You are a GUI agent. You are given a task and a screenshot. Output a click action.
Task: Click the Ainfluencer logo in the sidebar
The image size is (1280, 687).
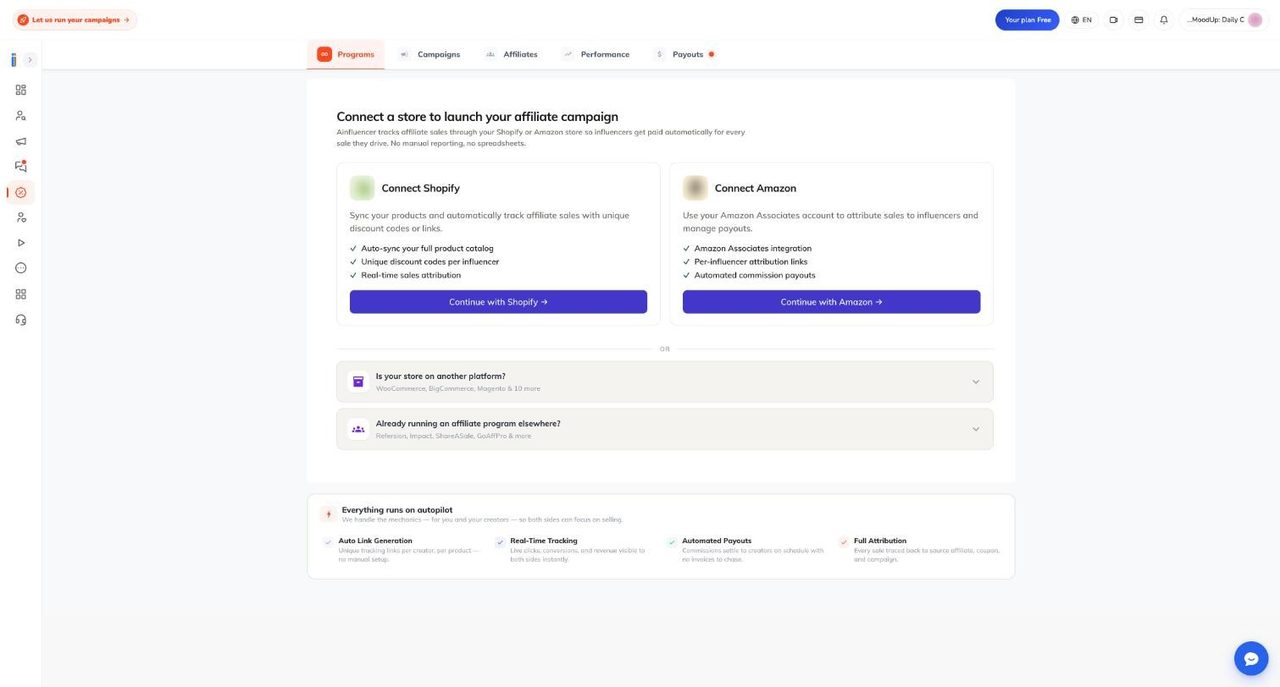click(x=14, y=60)
